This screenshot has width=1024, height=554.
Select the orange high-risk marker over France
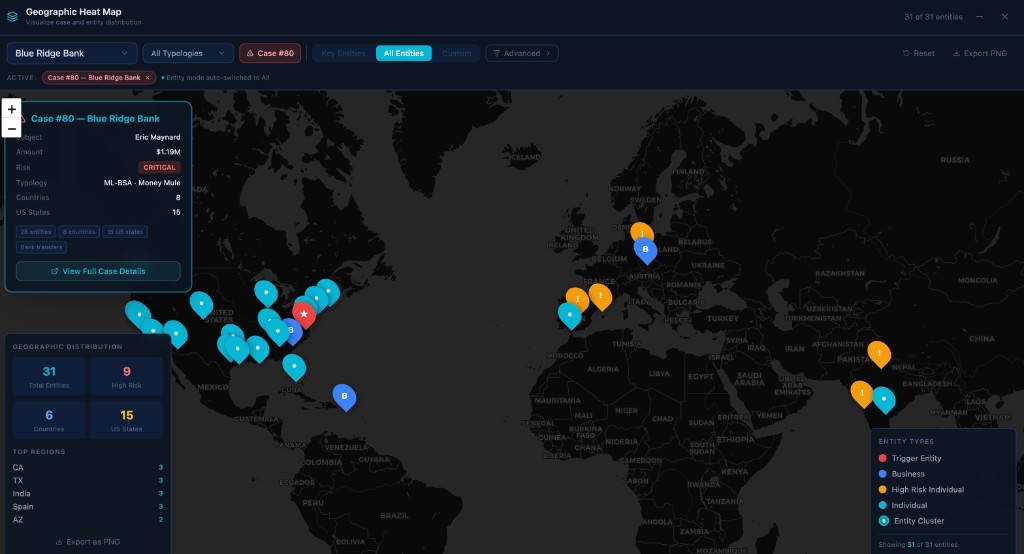point(600,295)
